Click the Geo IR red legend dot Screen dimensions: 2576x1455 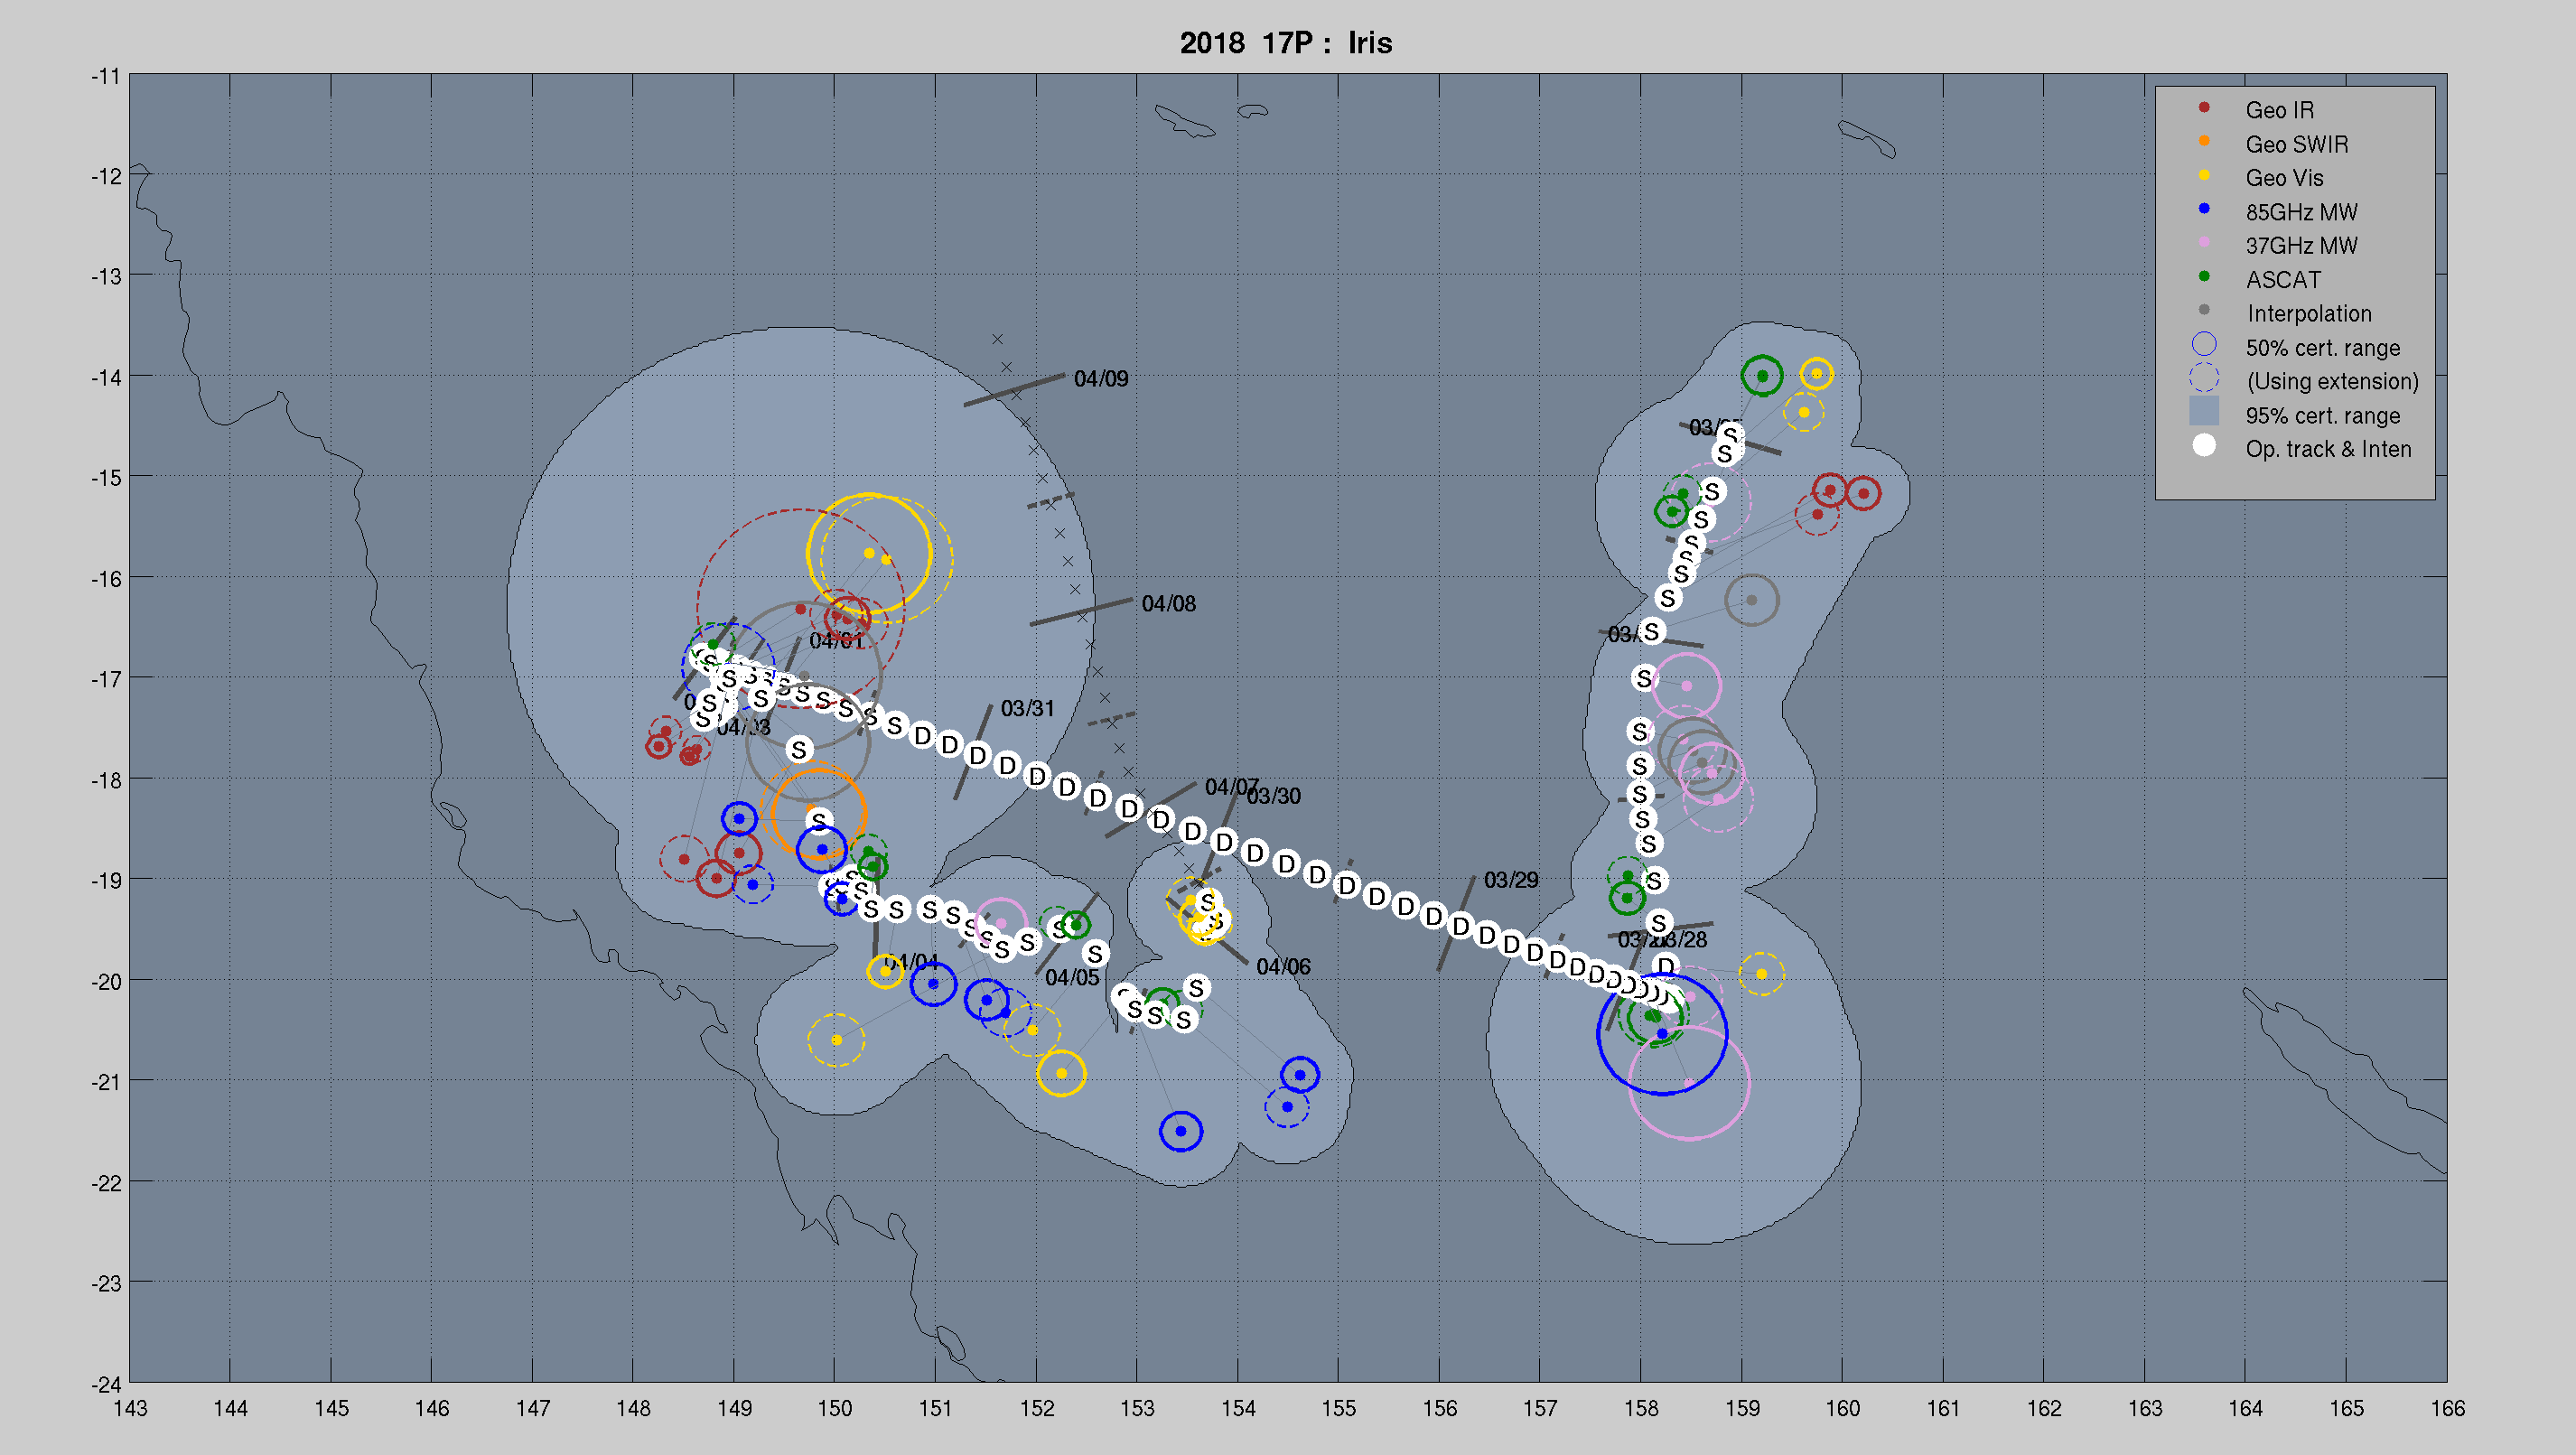(x=2204, y=107)
